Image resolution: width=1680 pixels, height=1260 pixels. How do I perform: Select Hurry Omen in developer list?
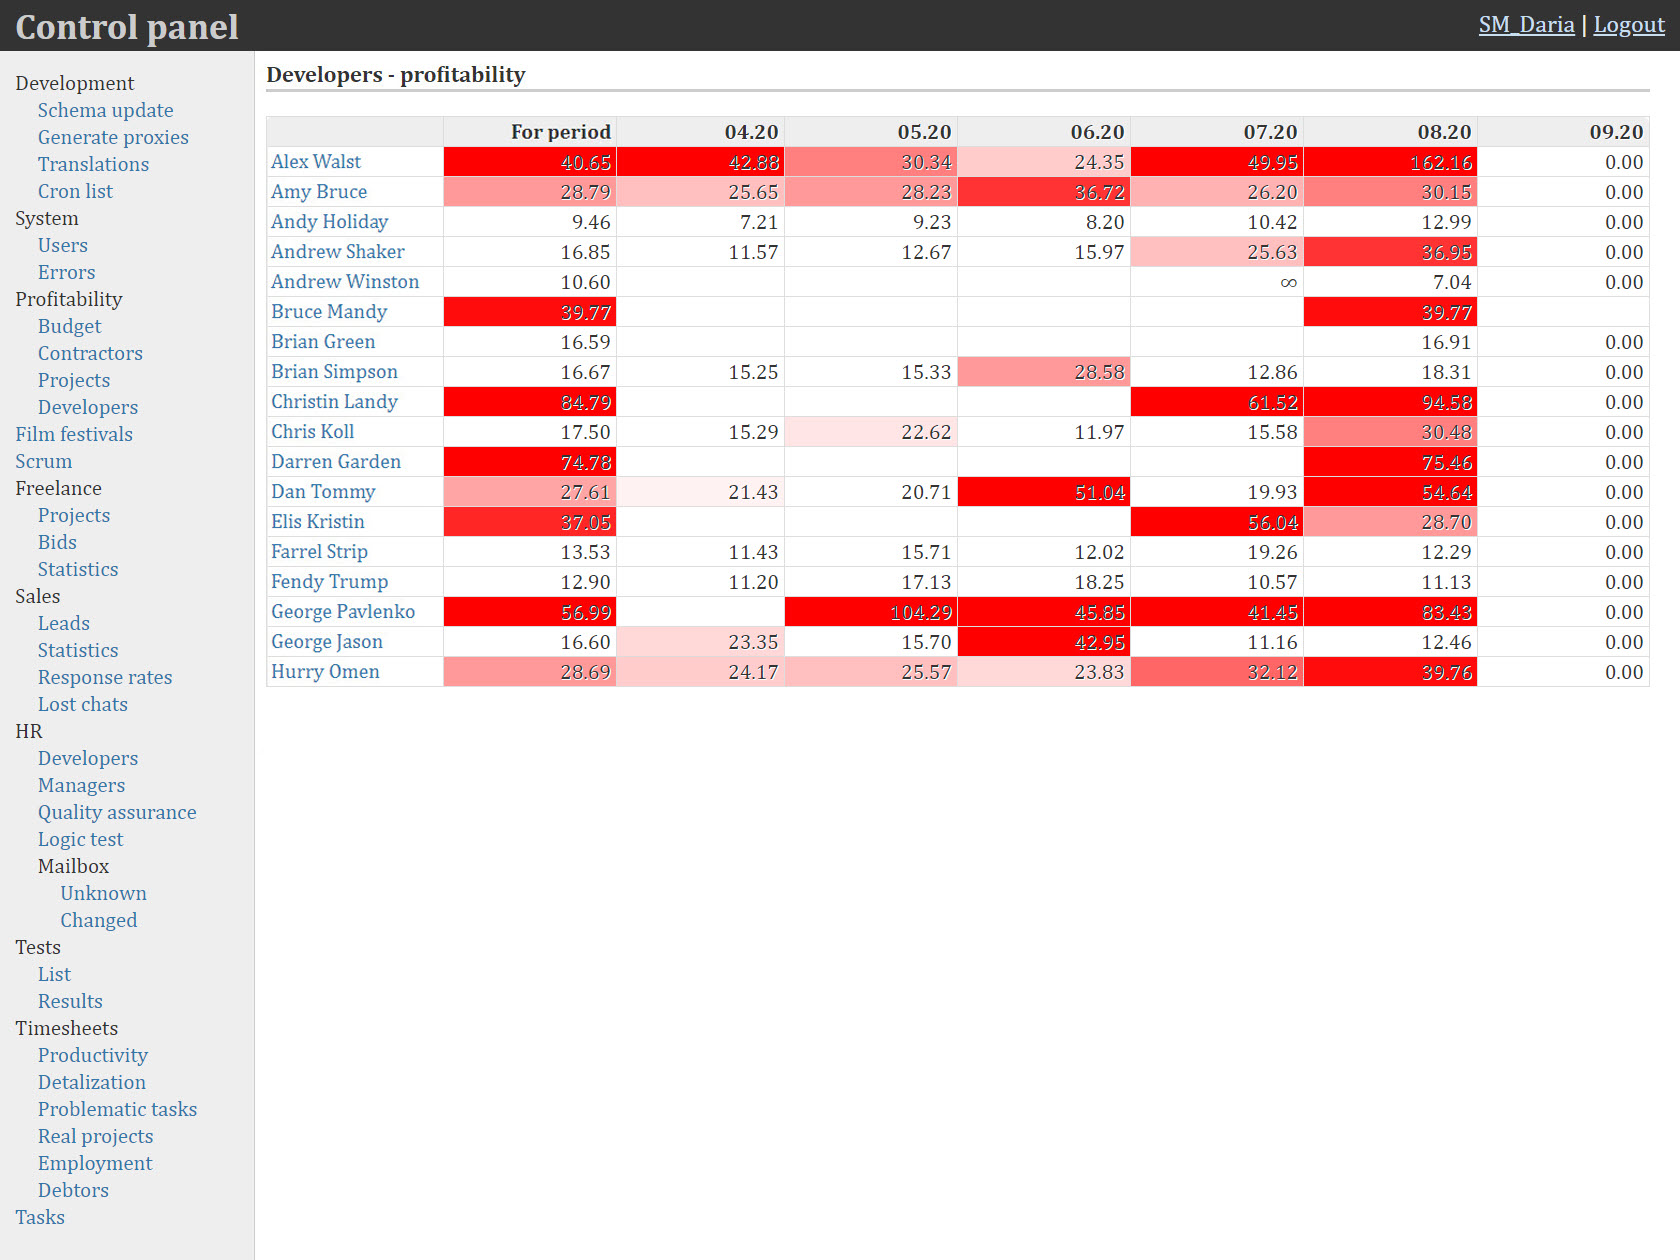tap(325, 672)
